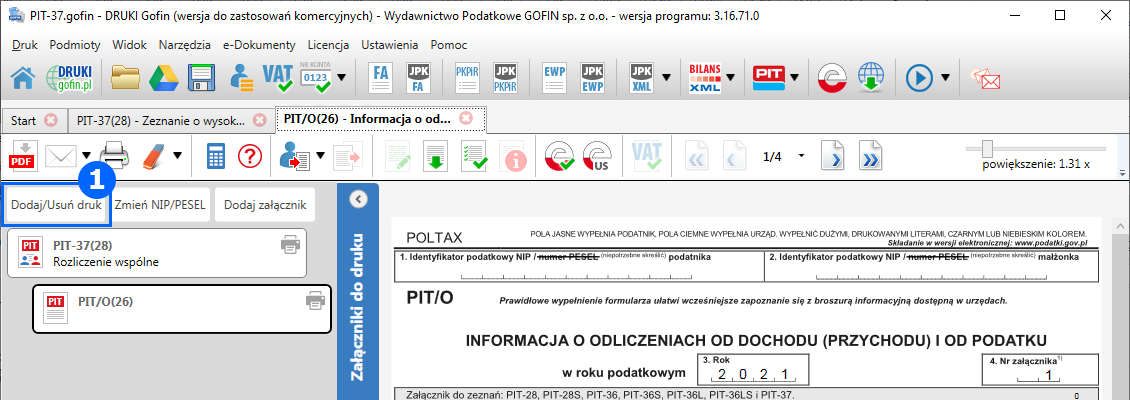Open the JPK XML icon
This screenshot has height=400, width=1130.
click(x=641, y=77)
